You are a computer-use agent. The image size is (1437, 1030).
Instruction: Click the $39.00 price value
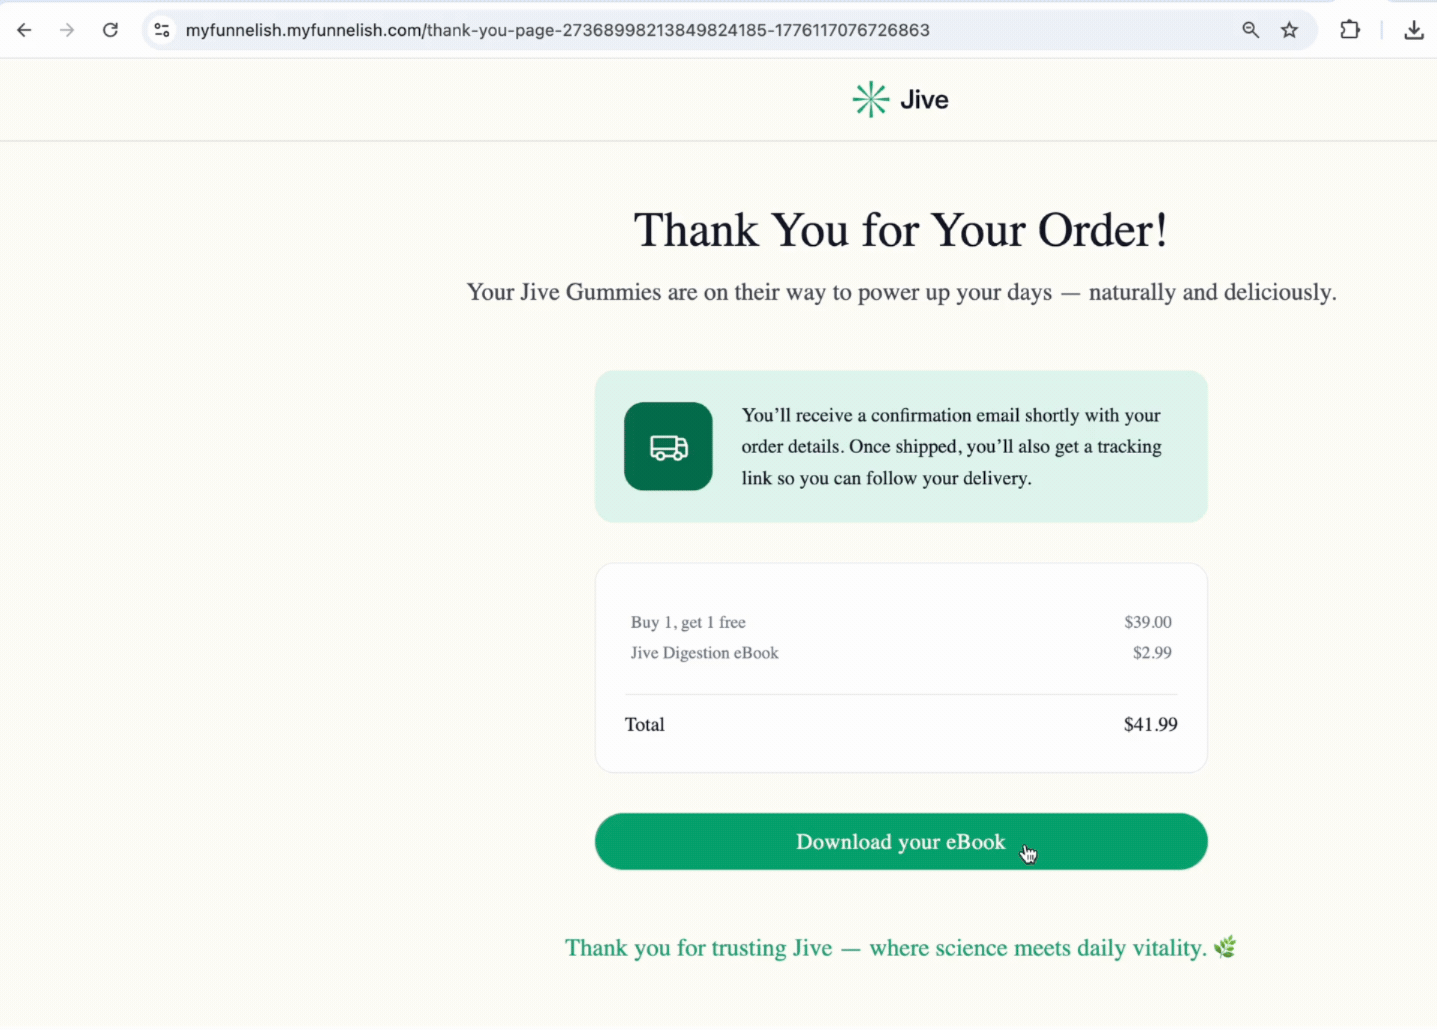[x=1147, y=622]
